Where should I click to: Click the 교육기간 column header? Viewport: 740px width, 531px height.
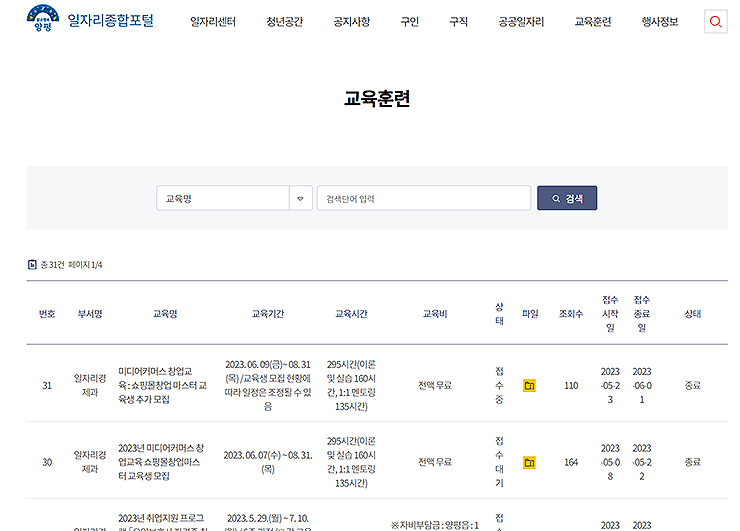(x=268, y=314)
